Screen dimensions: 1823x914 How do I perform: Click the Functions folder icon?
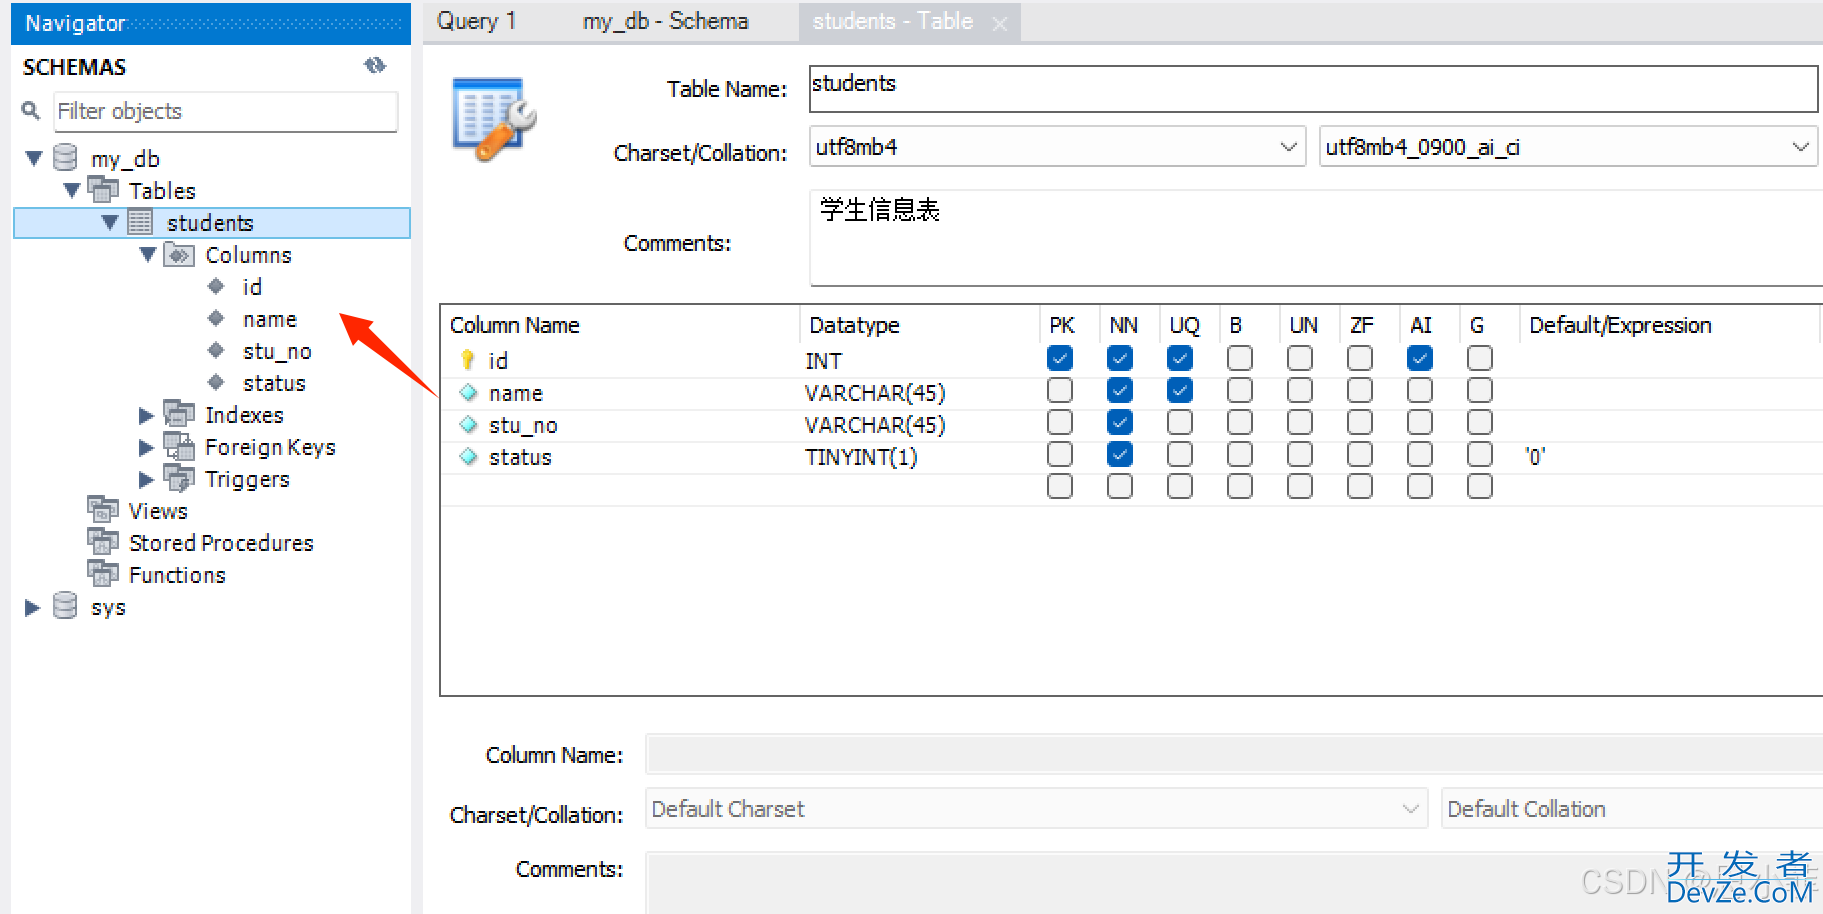coord(103,574)
